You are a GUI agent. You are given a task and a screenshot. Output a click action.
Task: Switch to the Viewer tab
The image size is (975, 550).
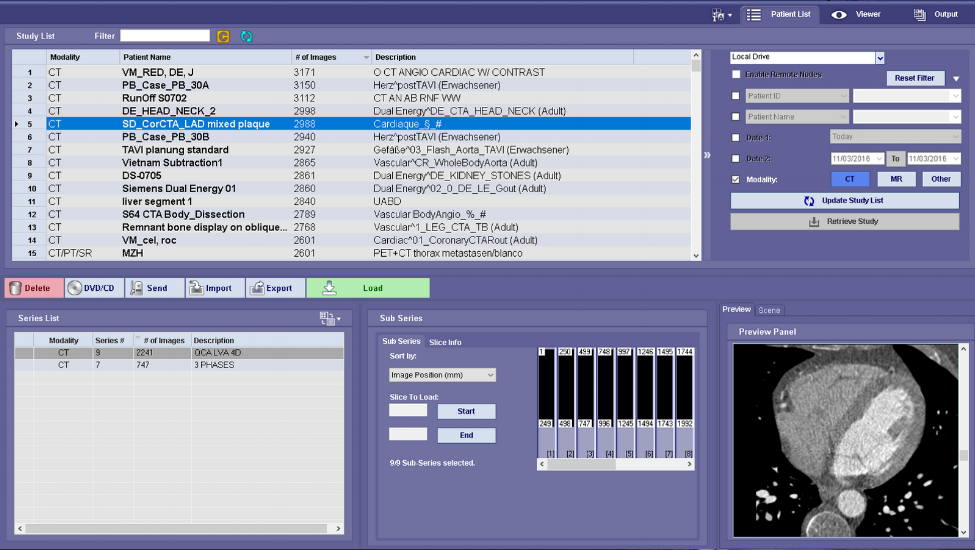(x=855, y=15)
